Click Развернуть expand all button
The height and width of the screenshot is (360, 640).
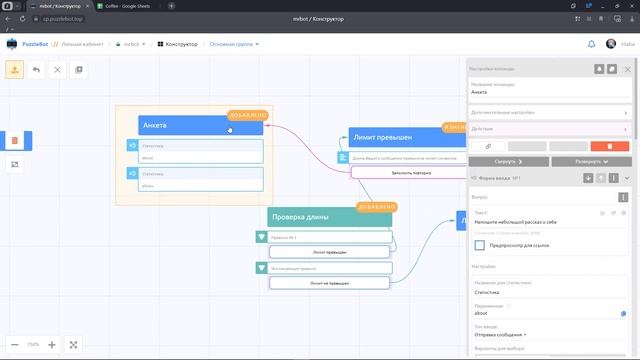591,162
